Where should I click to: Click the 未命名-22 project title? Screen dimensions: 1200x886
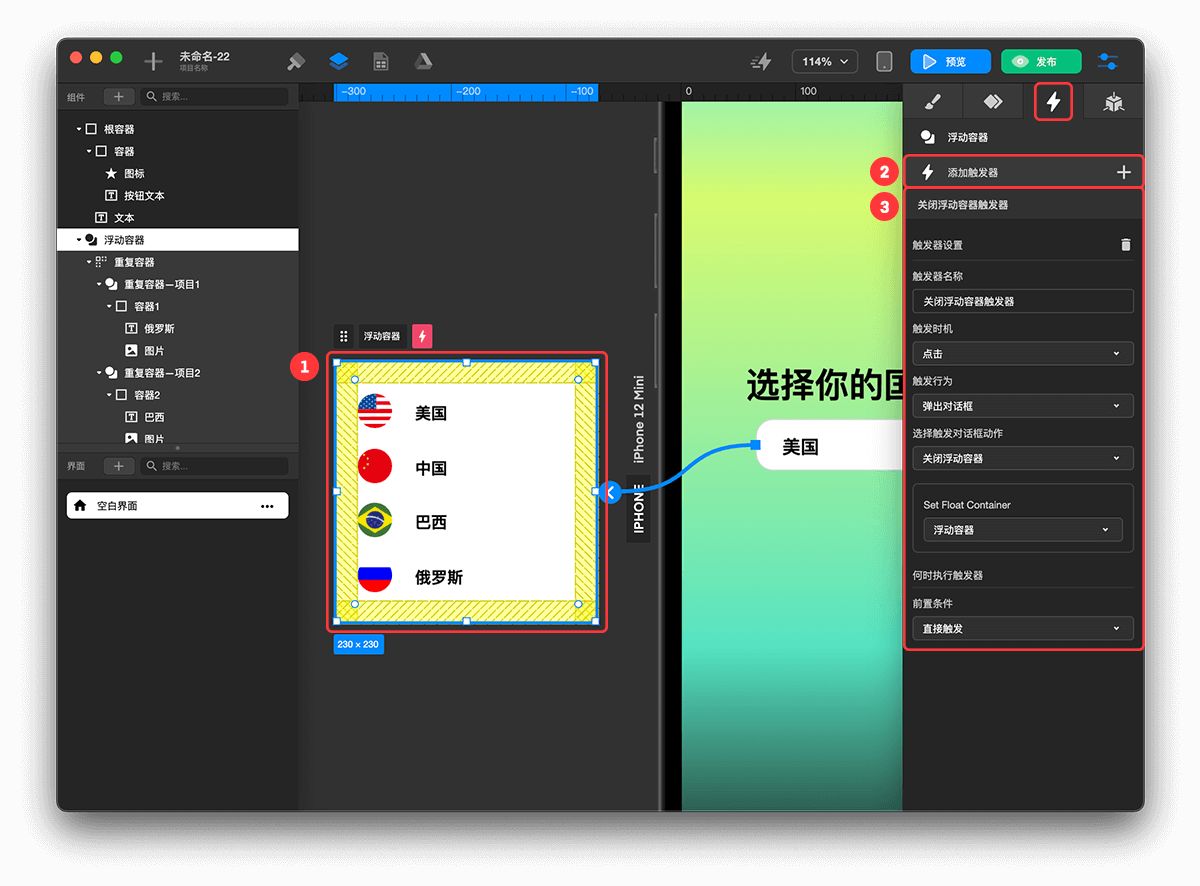click(205, 56)
